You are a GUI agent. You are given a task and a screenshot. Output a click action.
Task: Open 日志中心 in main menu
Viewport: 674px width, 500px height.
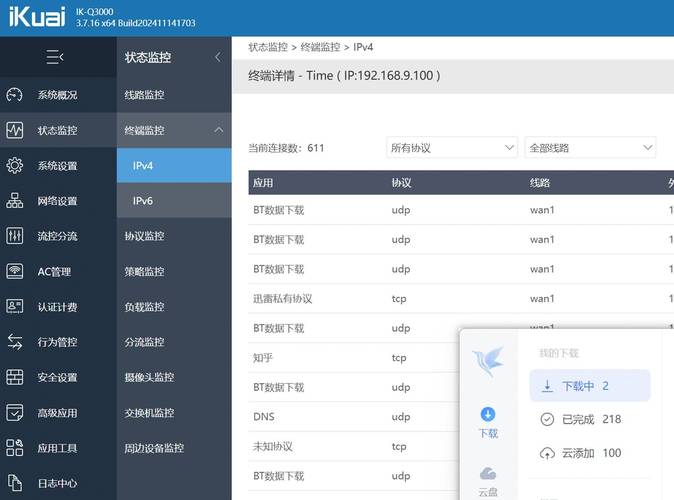pos(58,483)
